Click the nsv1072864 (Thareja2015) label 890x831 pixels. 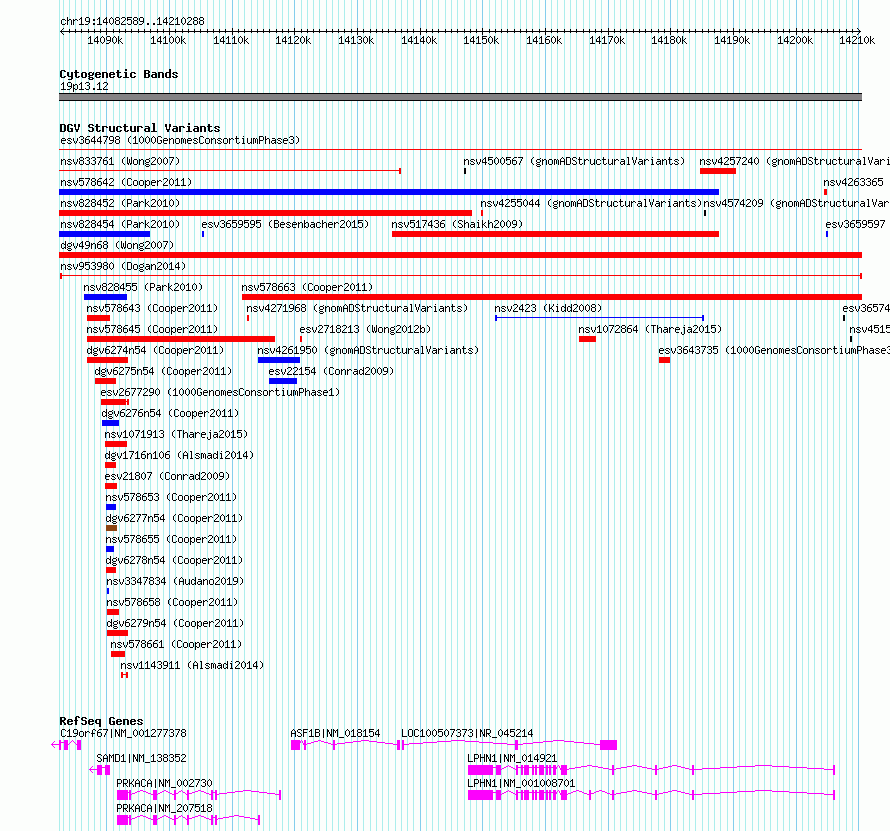(650, 329)
